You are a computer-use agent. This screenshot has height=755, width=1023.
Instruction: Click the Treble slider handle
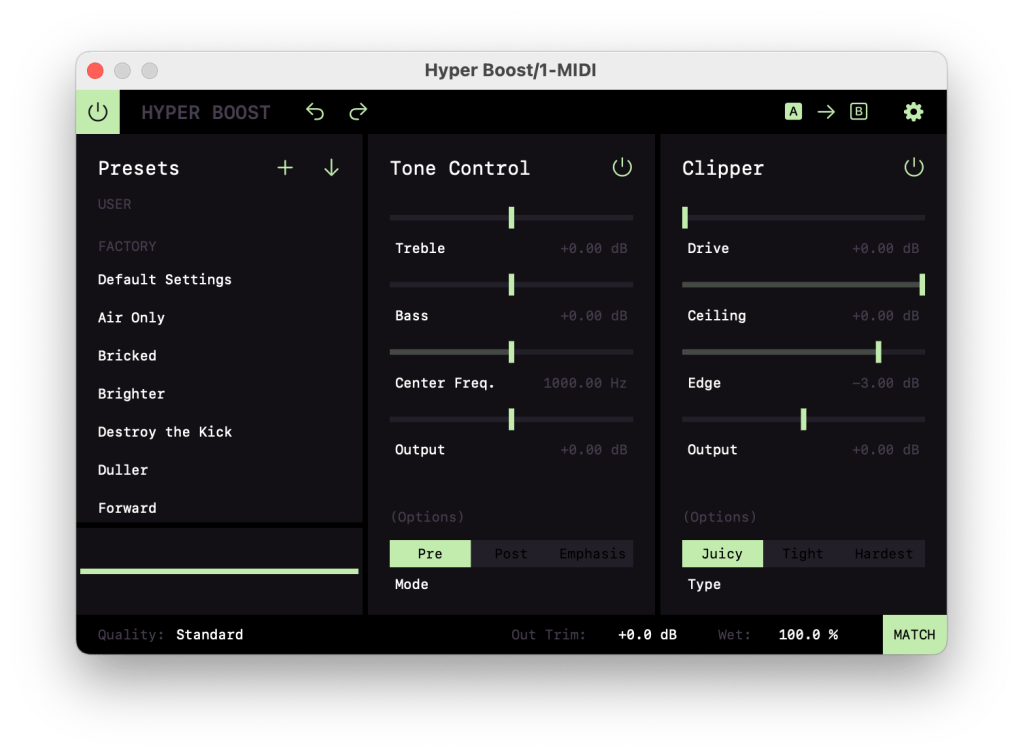[511, 218]
